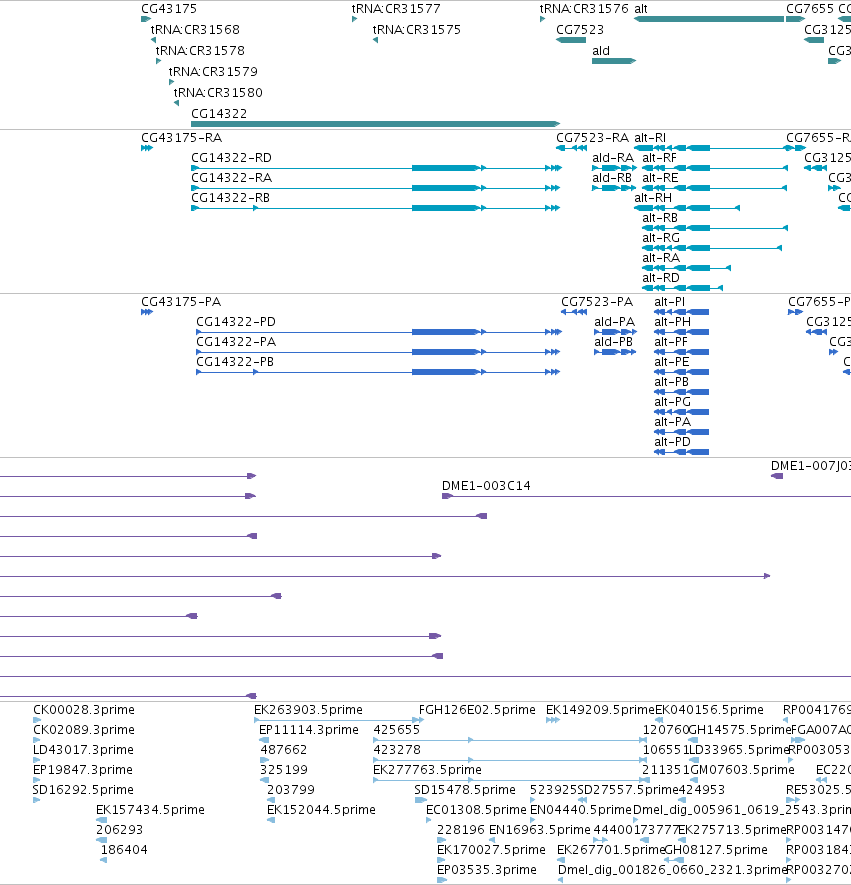Select the EK277763.5prime EST label
The width and height of the screenshot is (851, 885).
[x=427, y=770]
